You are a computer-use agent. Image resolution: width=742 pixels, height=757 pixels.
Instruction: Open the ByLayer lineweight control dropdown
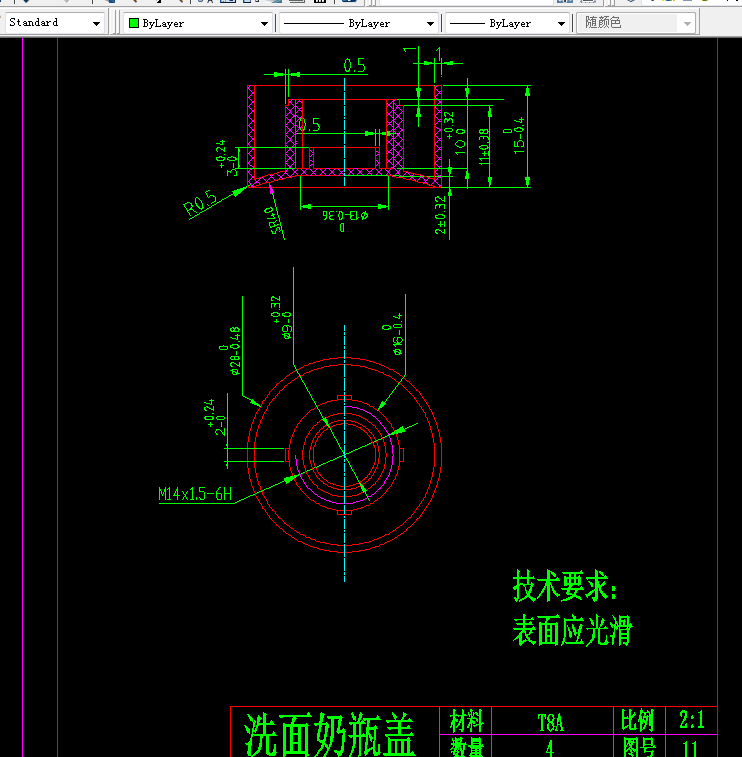(507, 23)
